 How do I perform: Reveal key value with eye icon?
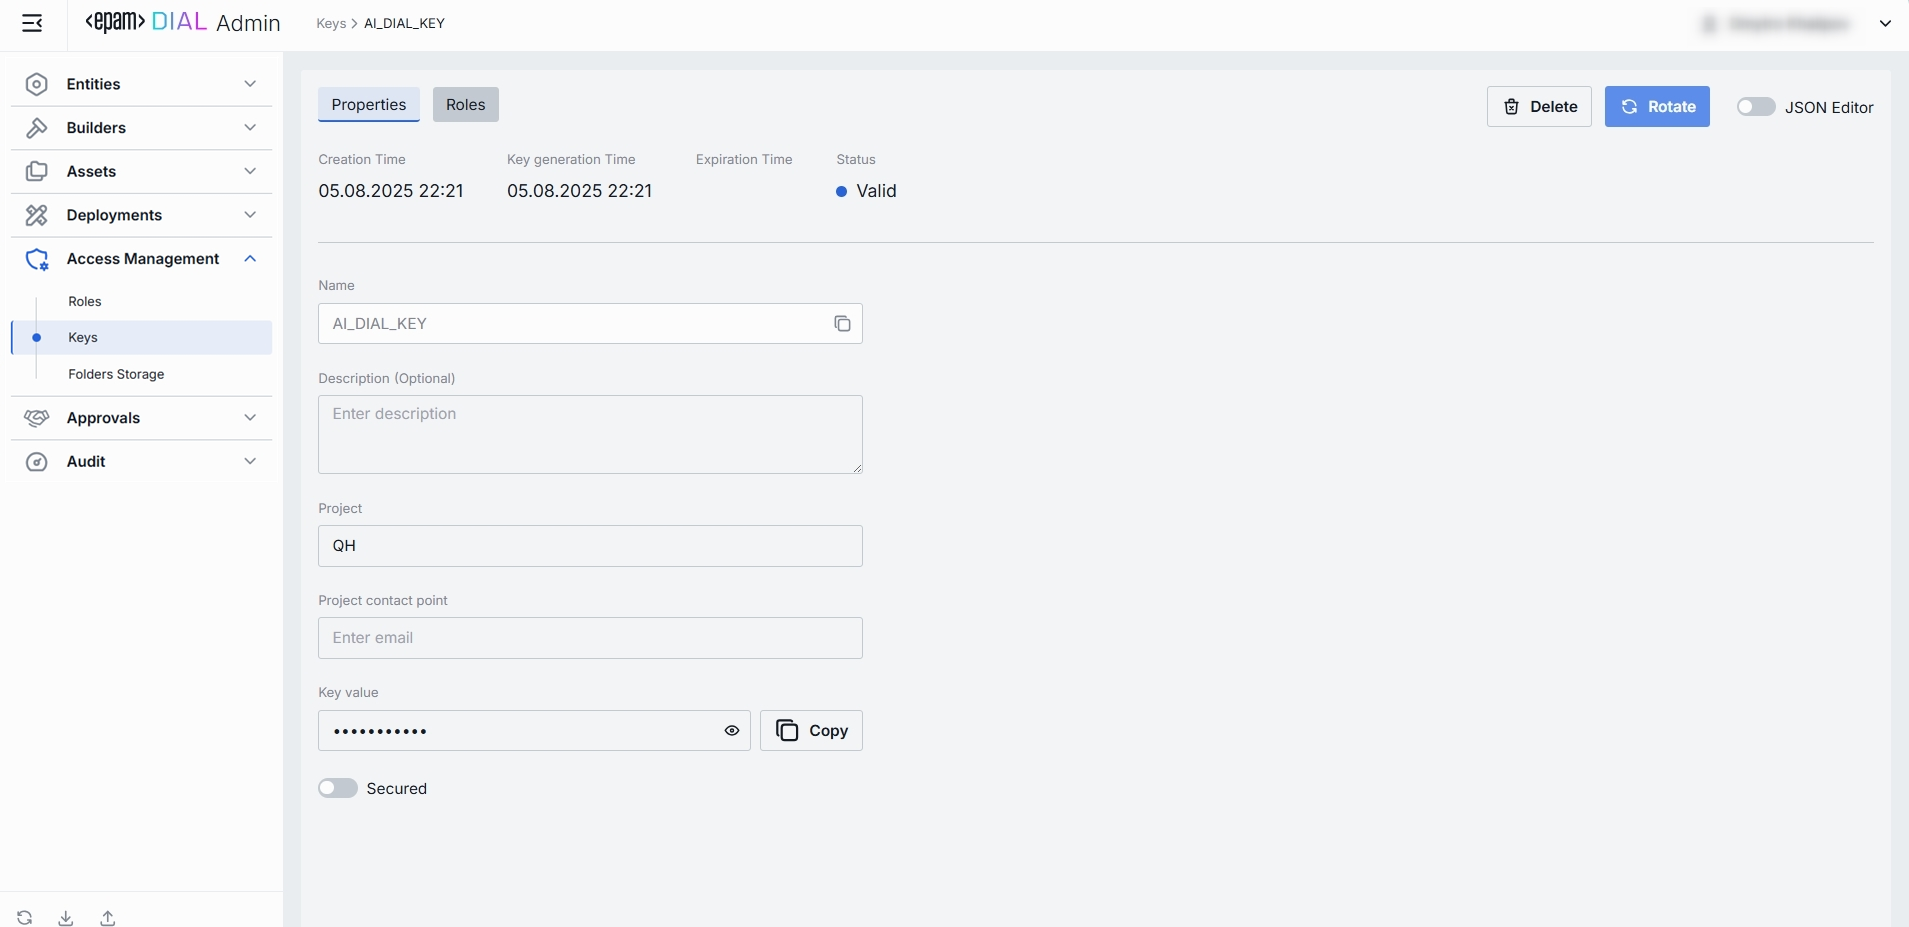point(732,731)
